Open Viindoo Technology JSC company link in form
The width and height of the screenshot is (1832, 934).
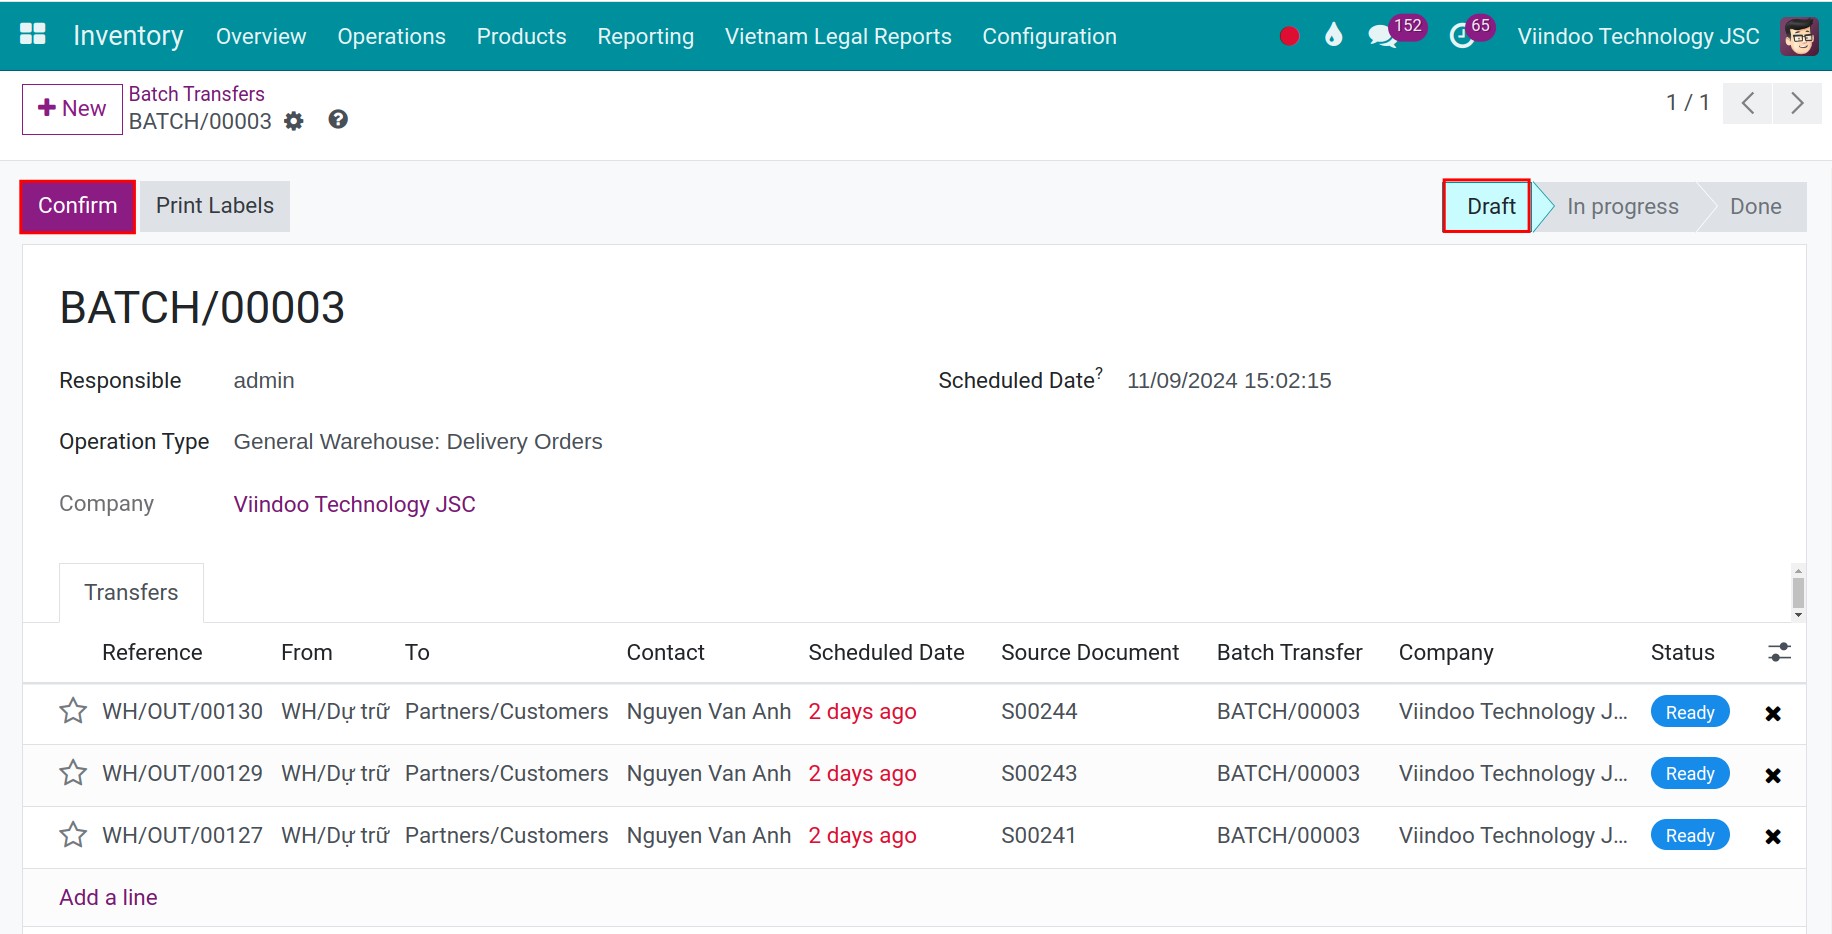[354, 504]
